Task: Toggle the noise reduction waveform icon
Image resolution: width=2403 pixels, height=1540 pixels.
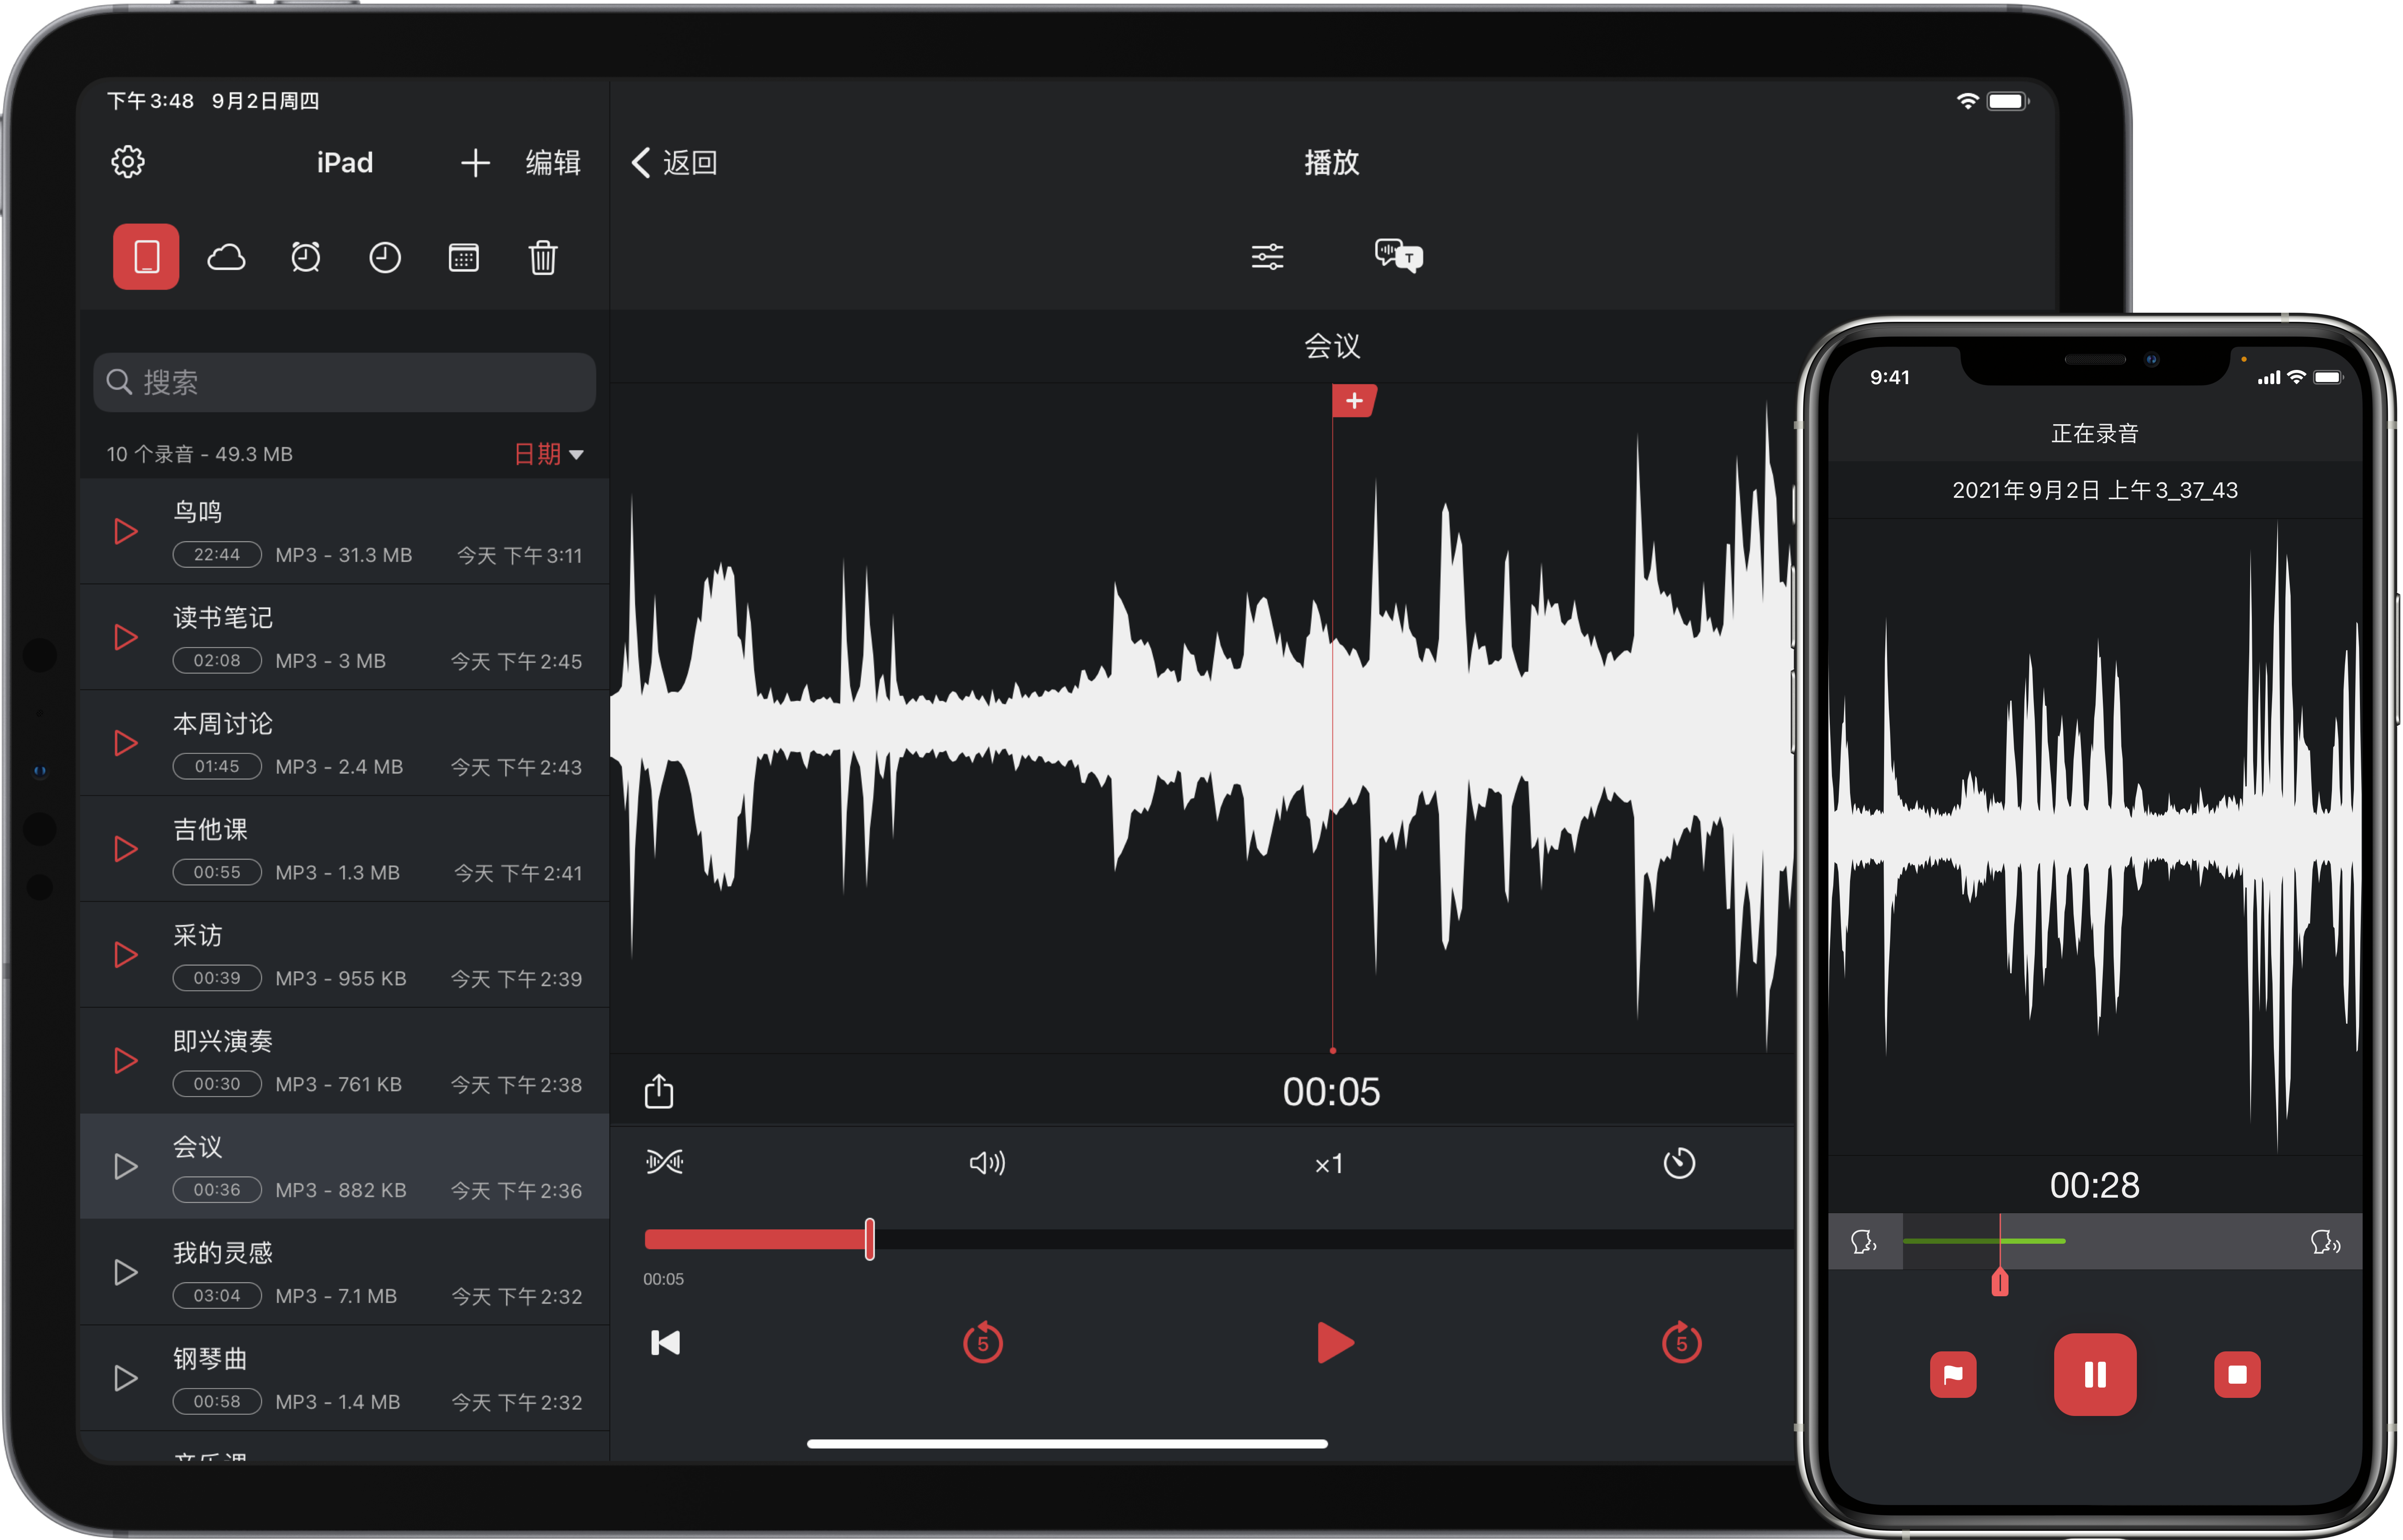Action: 665,1162
